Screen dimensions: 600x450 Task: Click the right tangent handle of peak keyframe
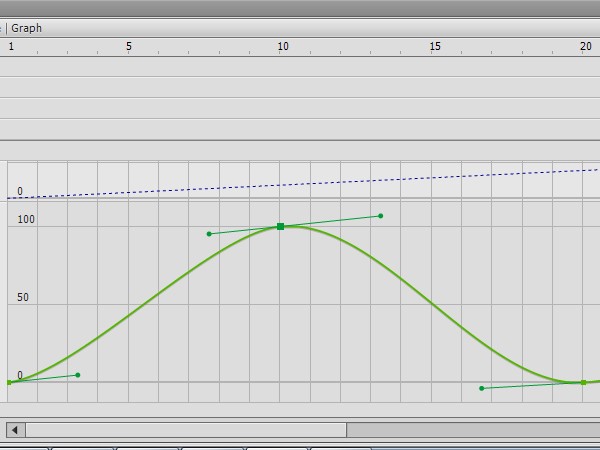tap(380, 216)
